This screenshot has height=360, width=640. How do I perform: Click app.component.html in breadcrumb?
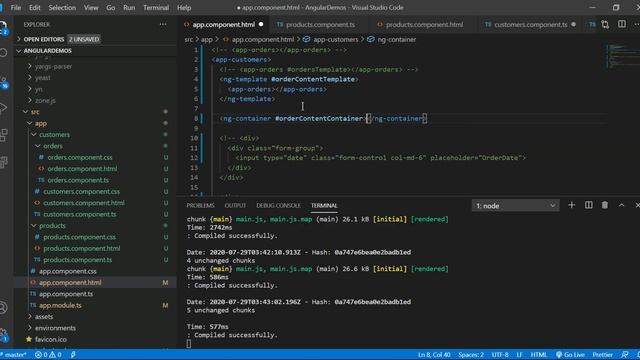pyautogui.click(x=262, y=40)
